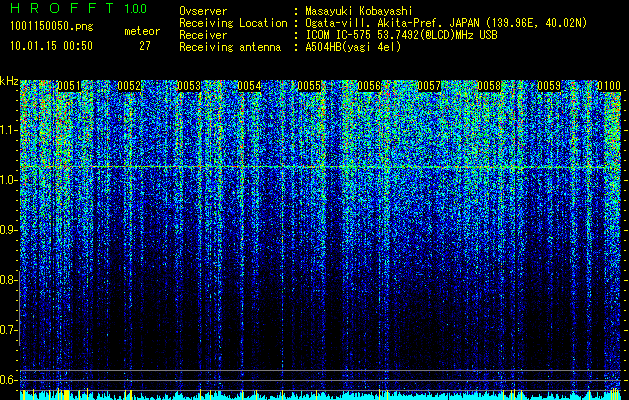Click the 0052 time marker
Image resolution: width=629 pixels, height=400 pixels.
129,86
